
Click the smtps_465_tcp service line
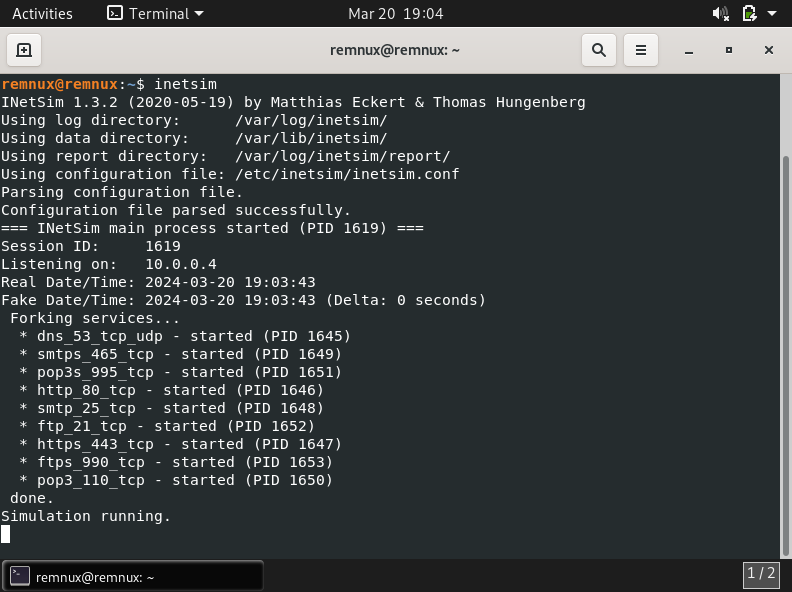point(180,354)
